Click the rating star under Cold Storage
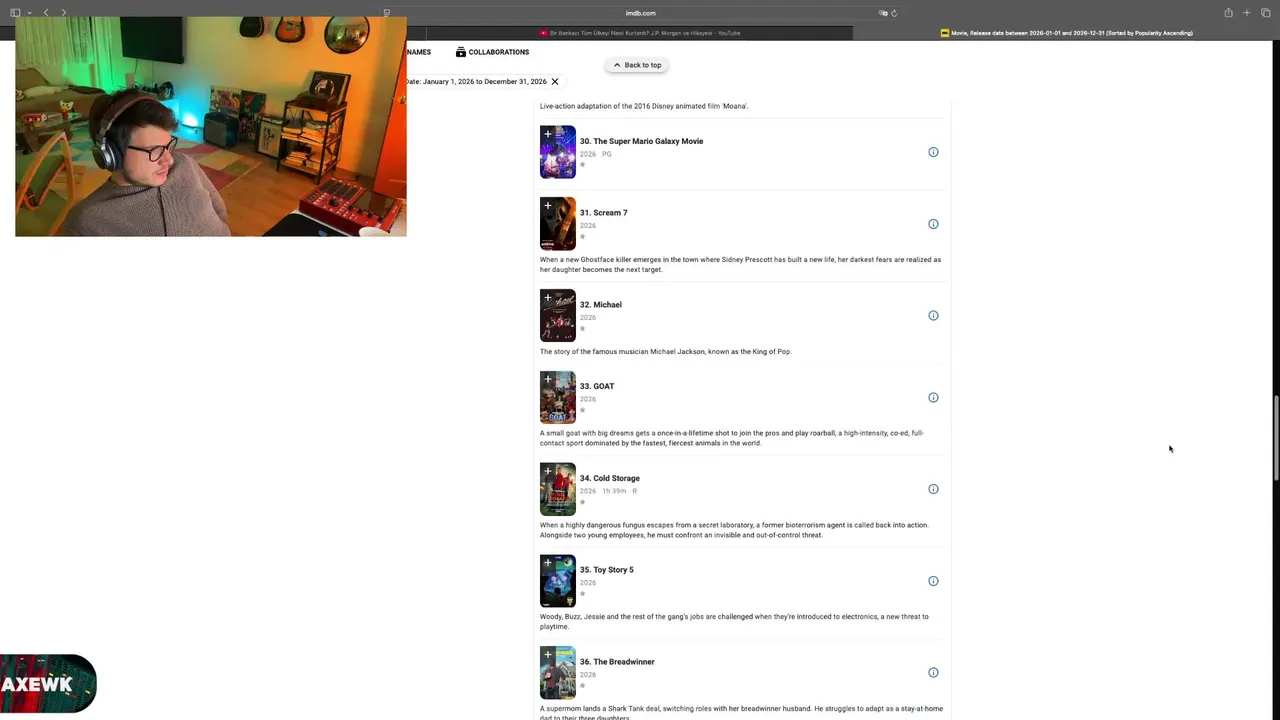This screenshot has width=1280, height=720. click(583, 502)
